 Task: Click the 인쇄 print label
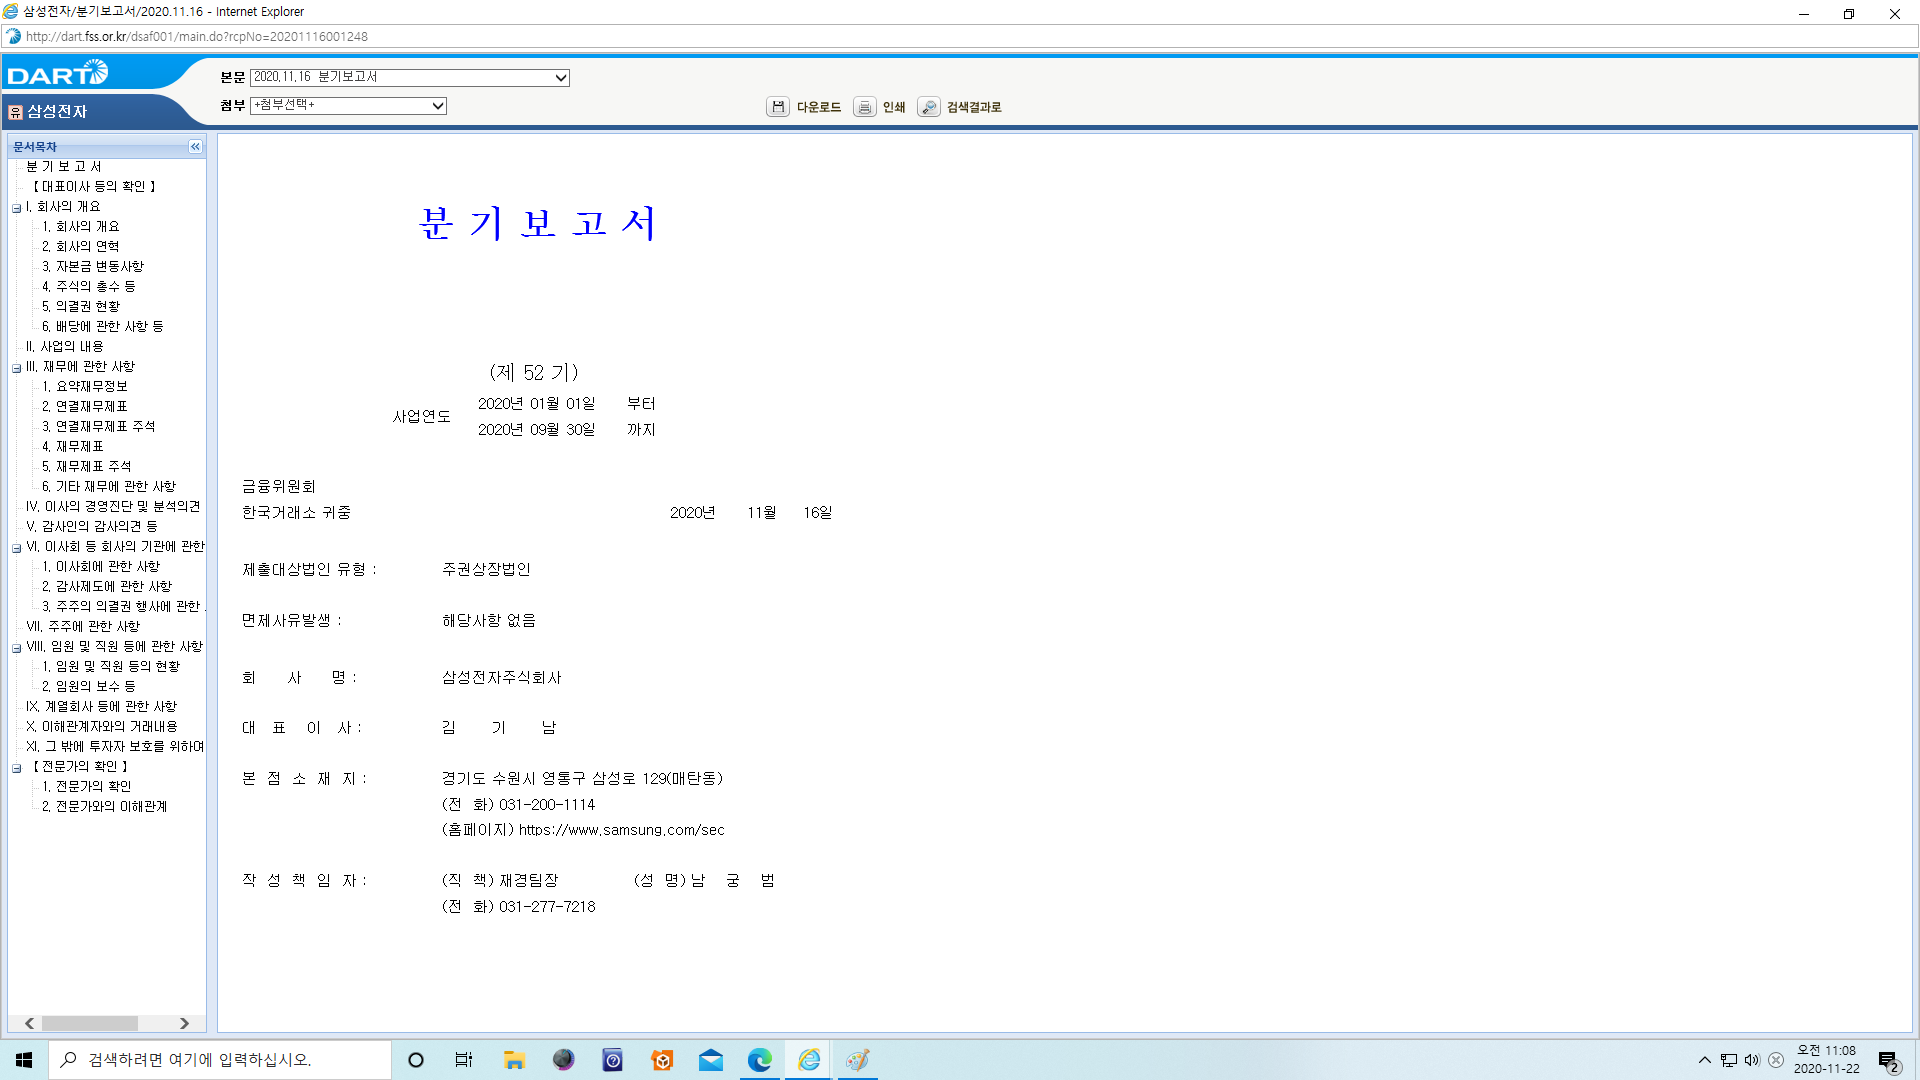point(894,107)
